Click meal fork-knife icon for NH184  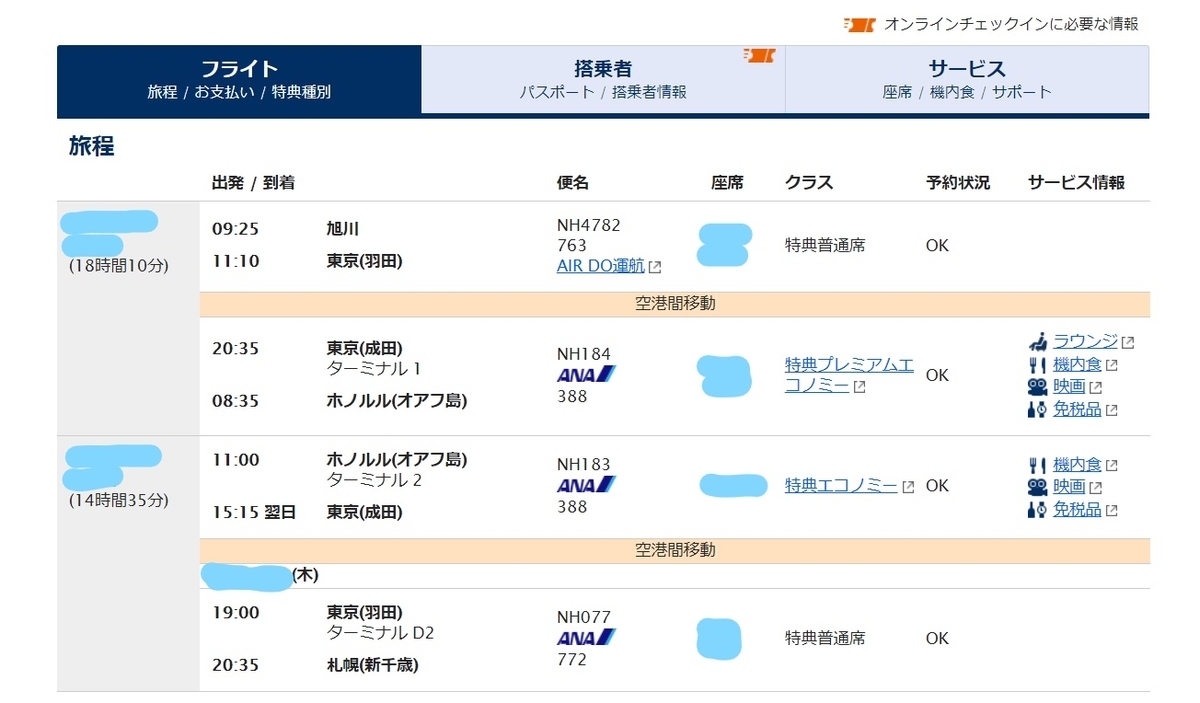click(1037, 364)
